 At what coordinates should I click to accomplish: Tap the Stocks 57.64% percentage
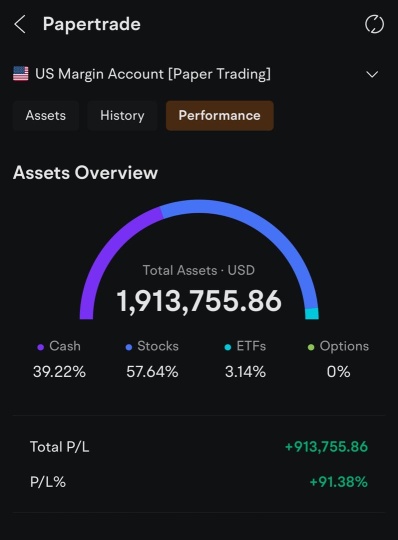click(152, 372)
